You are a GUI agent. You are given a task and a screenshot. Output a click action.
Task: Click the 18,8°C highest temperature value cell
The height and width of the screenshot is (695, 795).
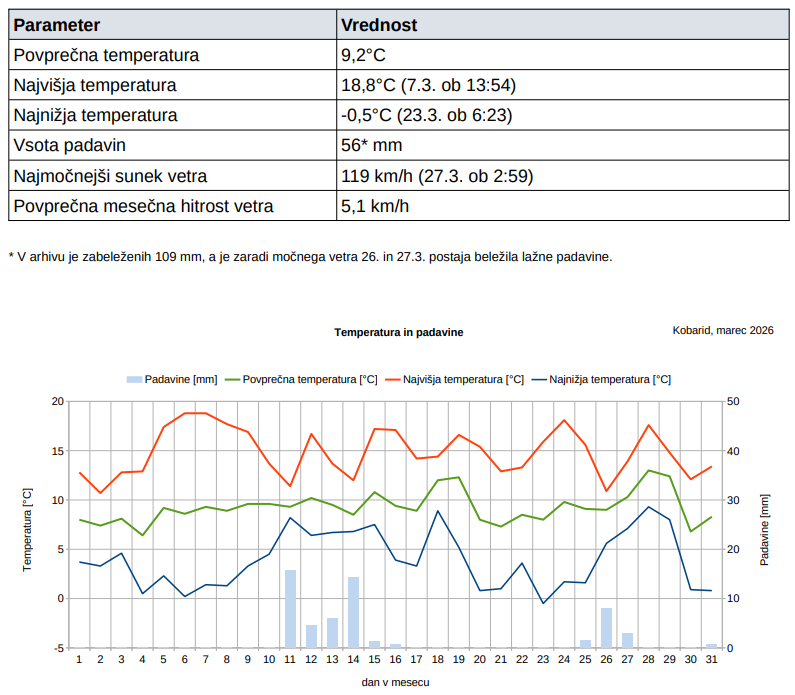pyautogui.click(x=428, y=85)
